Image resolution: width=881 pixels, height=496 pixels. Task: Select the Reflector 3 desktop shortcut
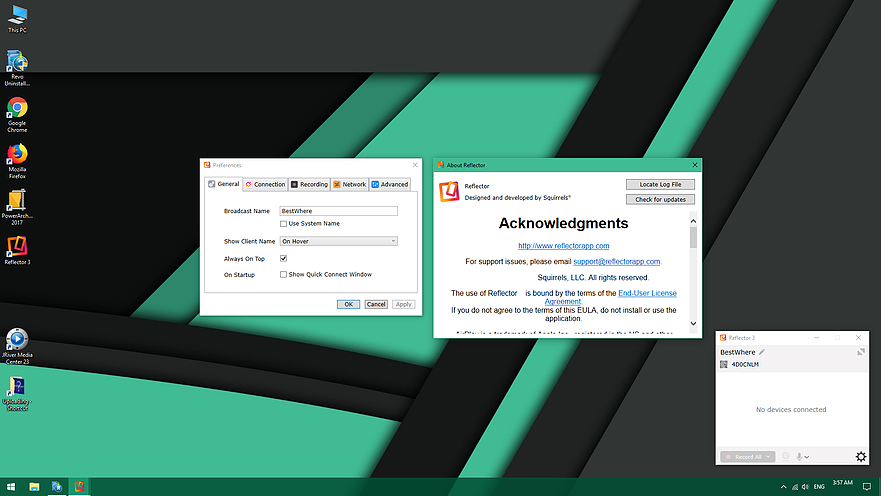pos(17,250)
